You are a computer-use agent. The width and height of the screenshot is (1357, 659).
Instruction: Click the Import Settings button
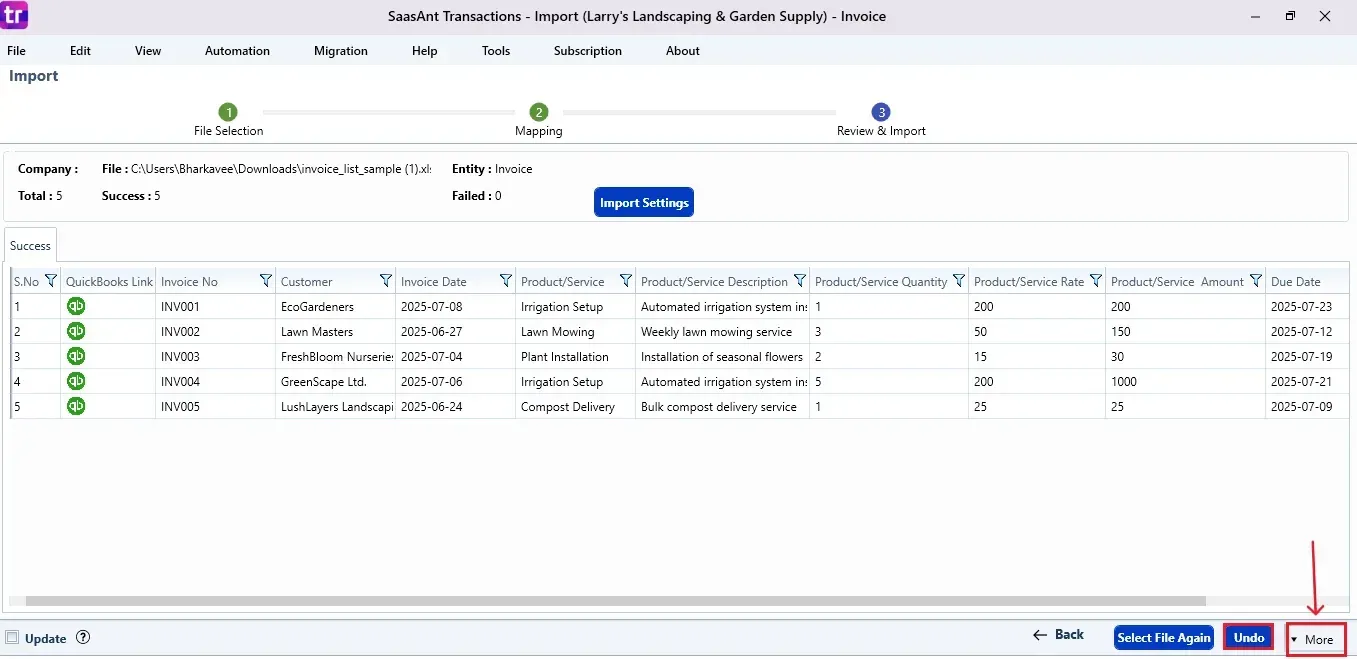pyautogui.click(x=644, y=203)
